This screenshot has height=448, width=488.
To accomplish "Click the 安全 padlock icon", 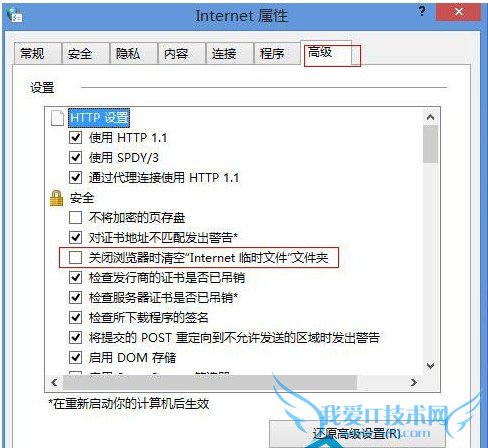I will coord(56,198).
